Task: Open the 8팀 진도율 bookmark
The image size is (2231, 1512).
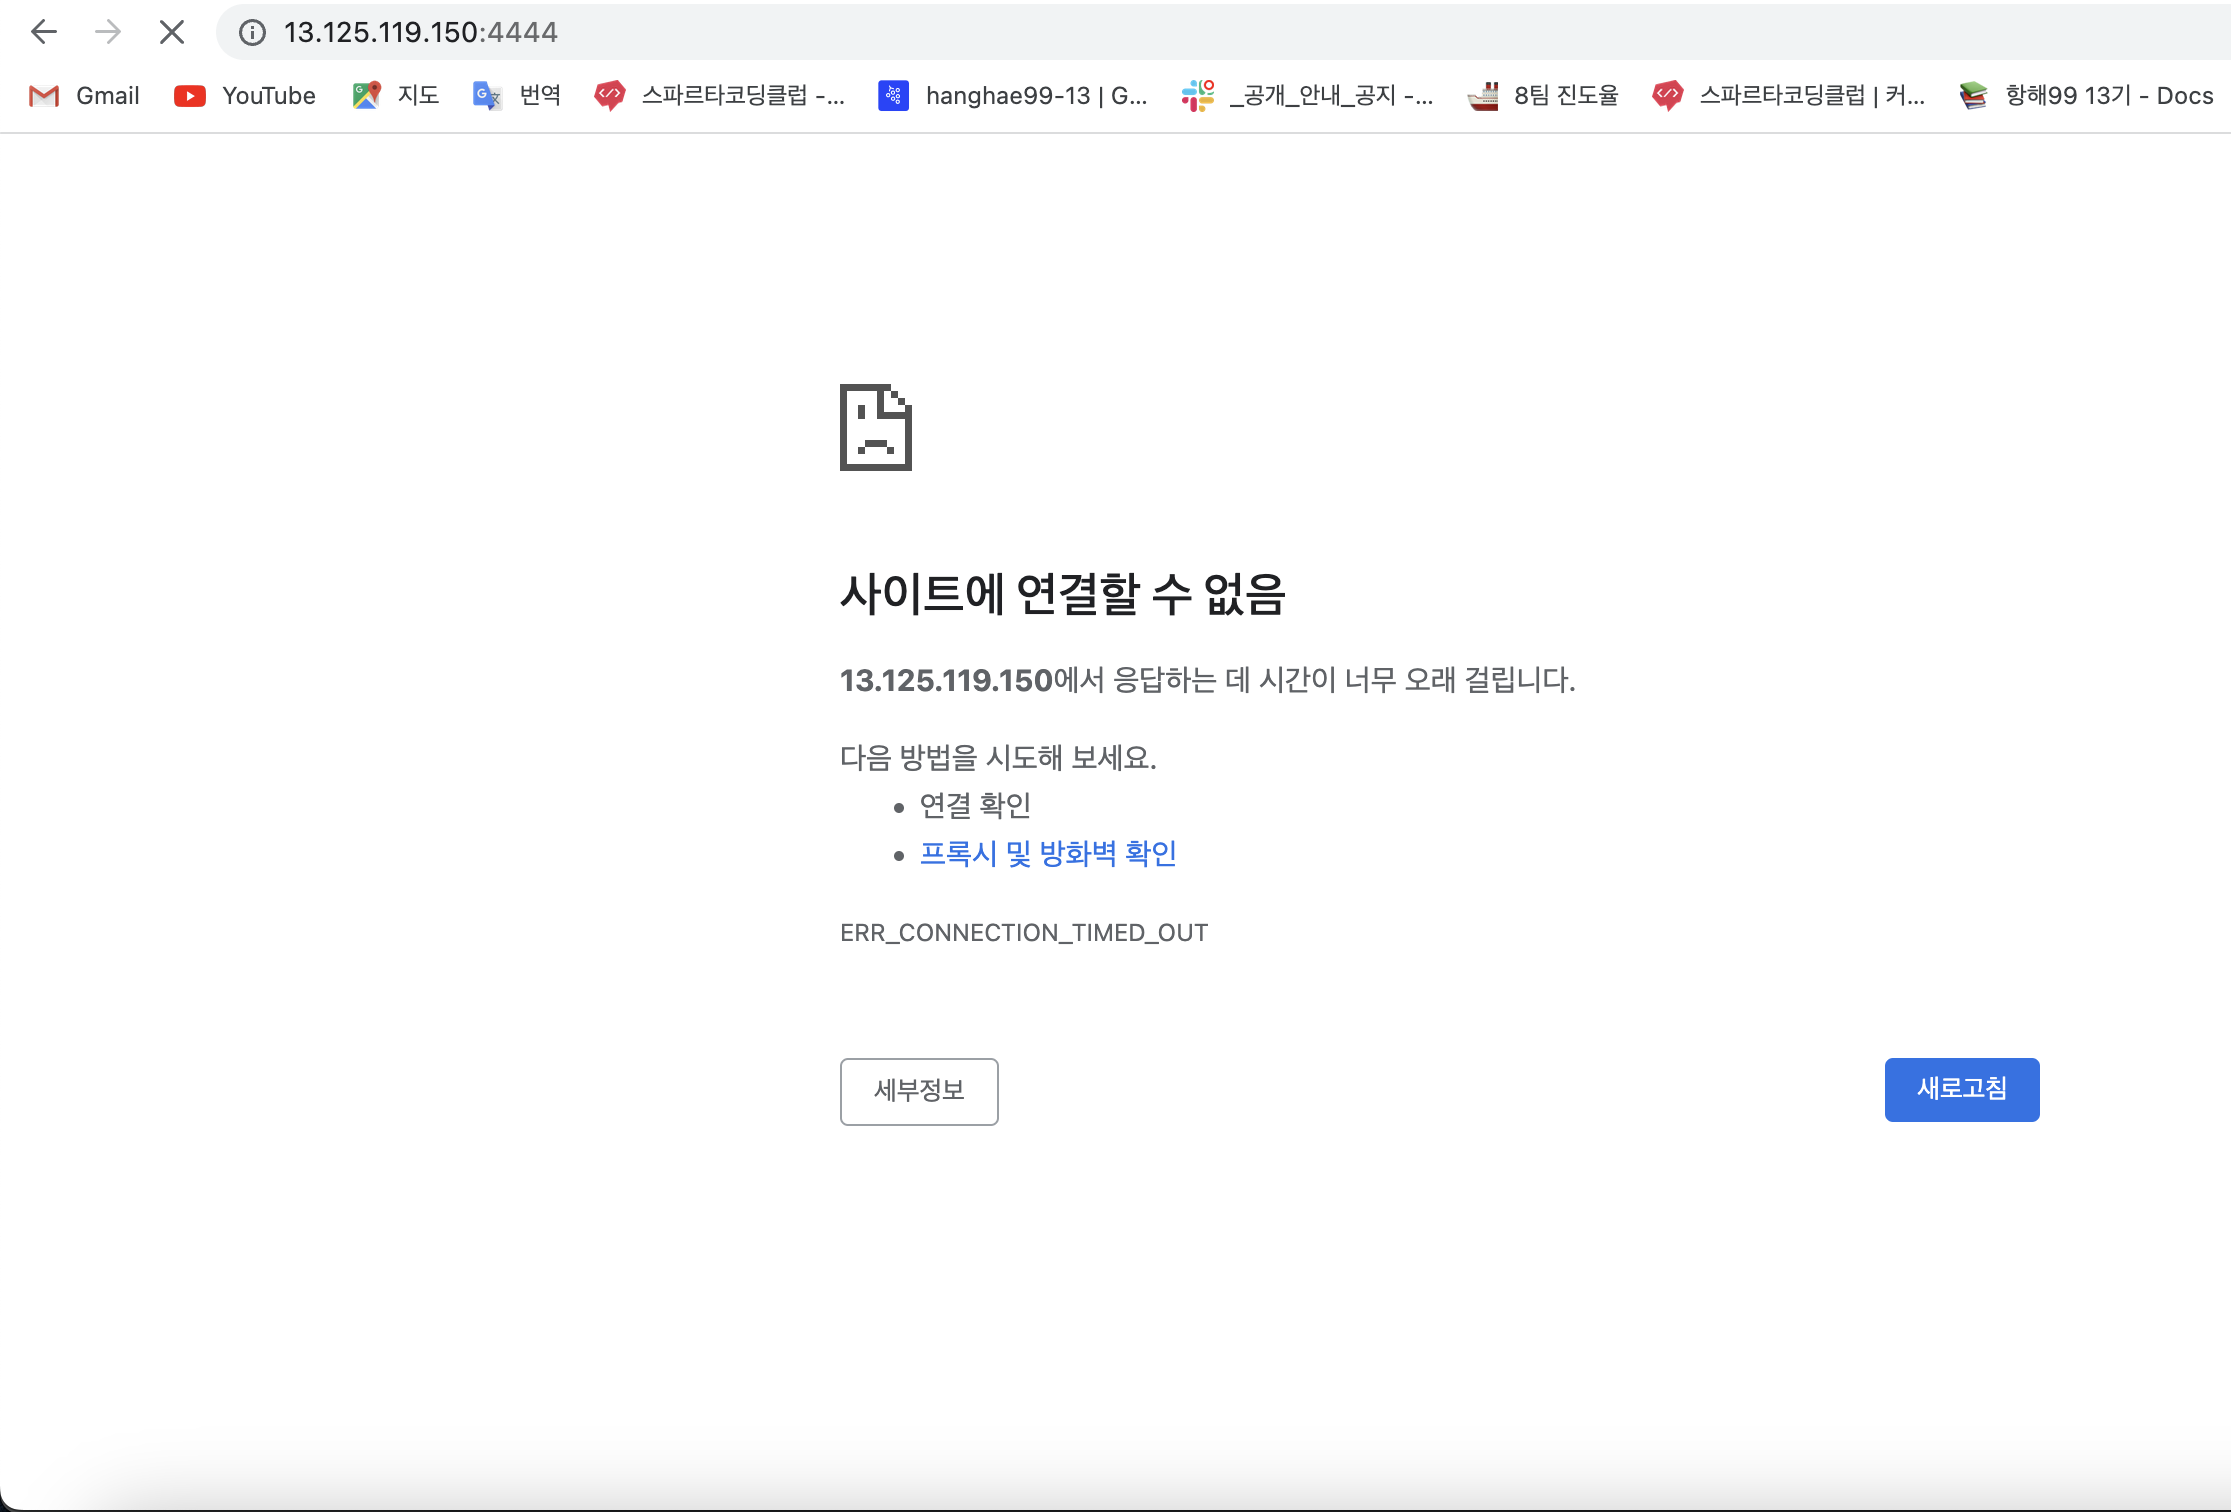Action: [x=1543, y=95]
